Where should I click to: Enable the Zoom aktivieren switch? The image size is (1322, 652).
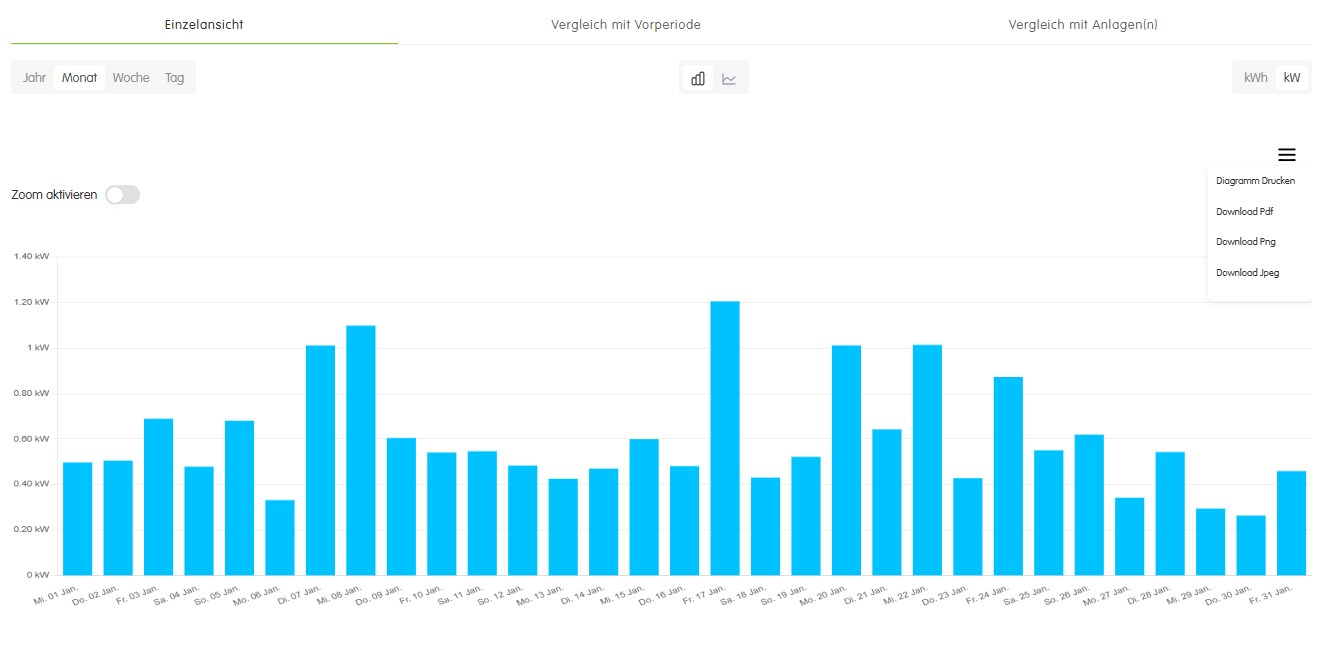pos(123,195)
